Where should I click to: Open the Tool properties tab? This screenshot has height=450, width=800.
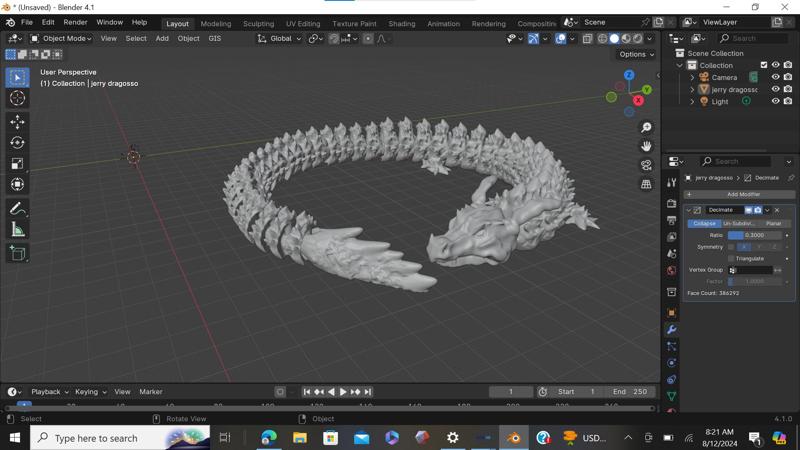click(x=671, y=183)
